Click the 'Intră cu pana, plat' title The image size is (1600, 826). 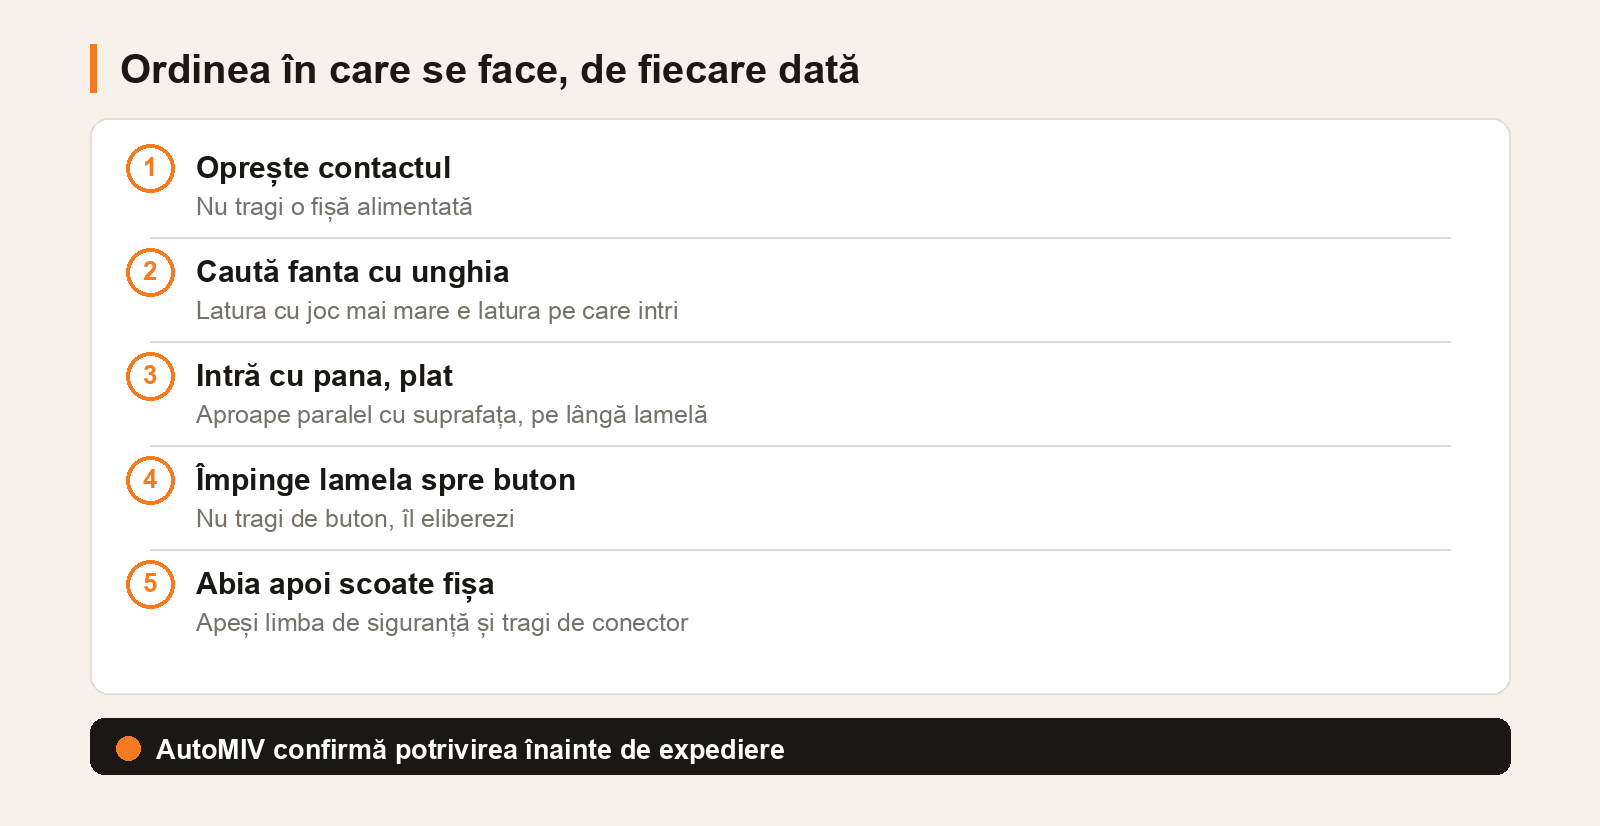(x=324, y=376)
